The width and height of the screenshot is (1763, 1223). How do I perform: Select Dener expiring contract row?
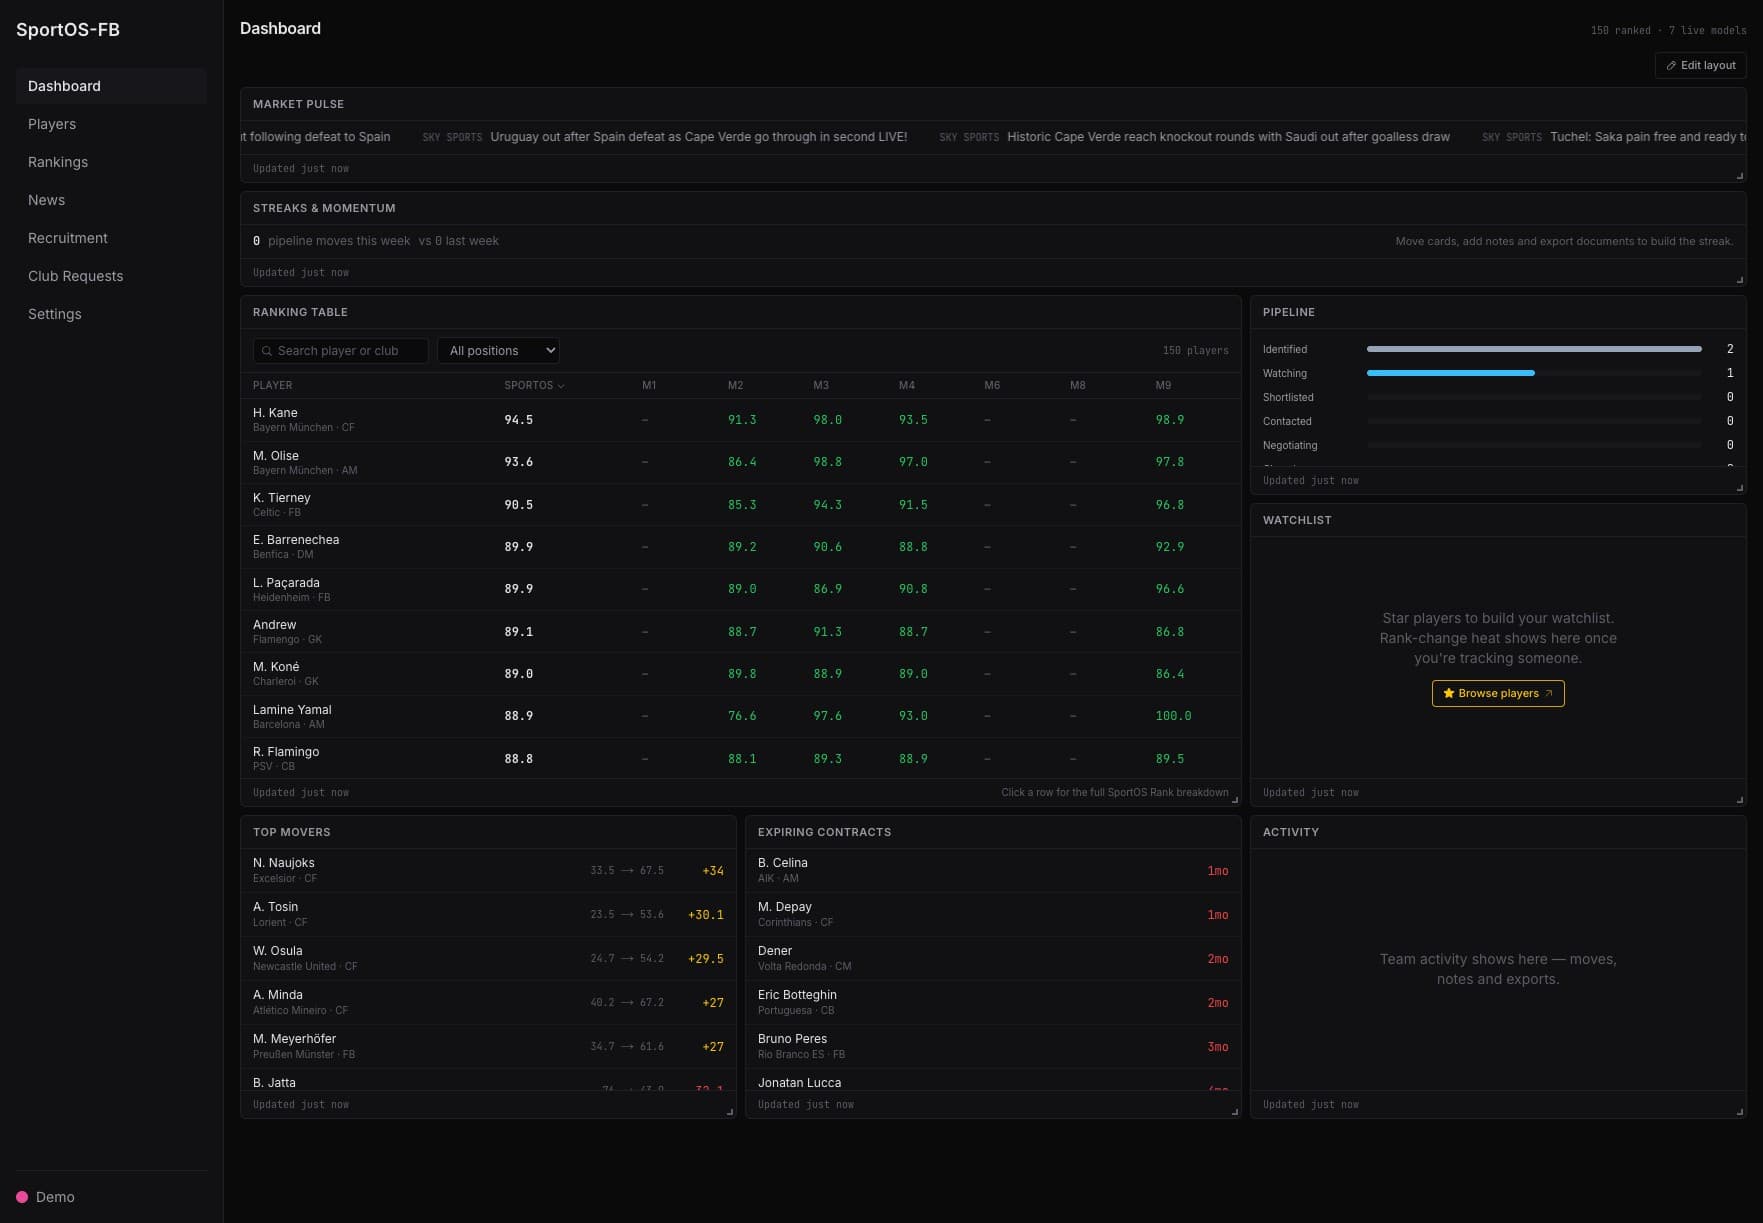pos(993,958)
